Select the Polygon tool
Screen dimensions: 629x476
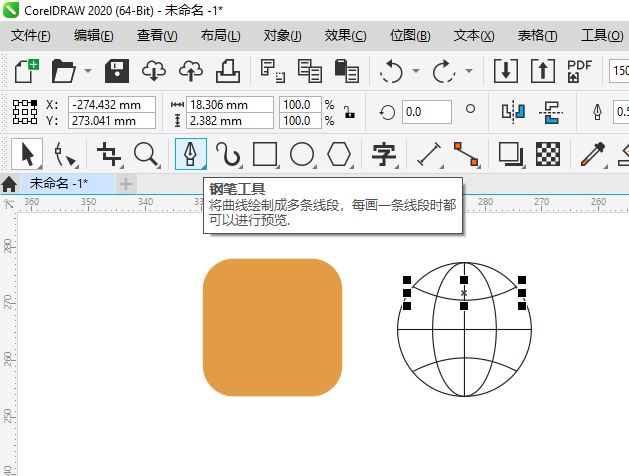[339, 154]
